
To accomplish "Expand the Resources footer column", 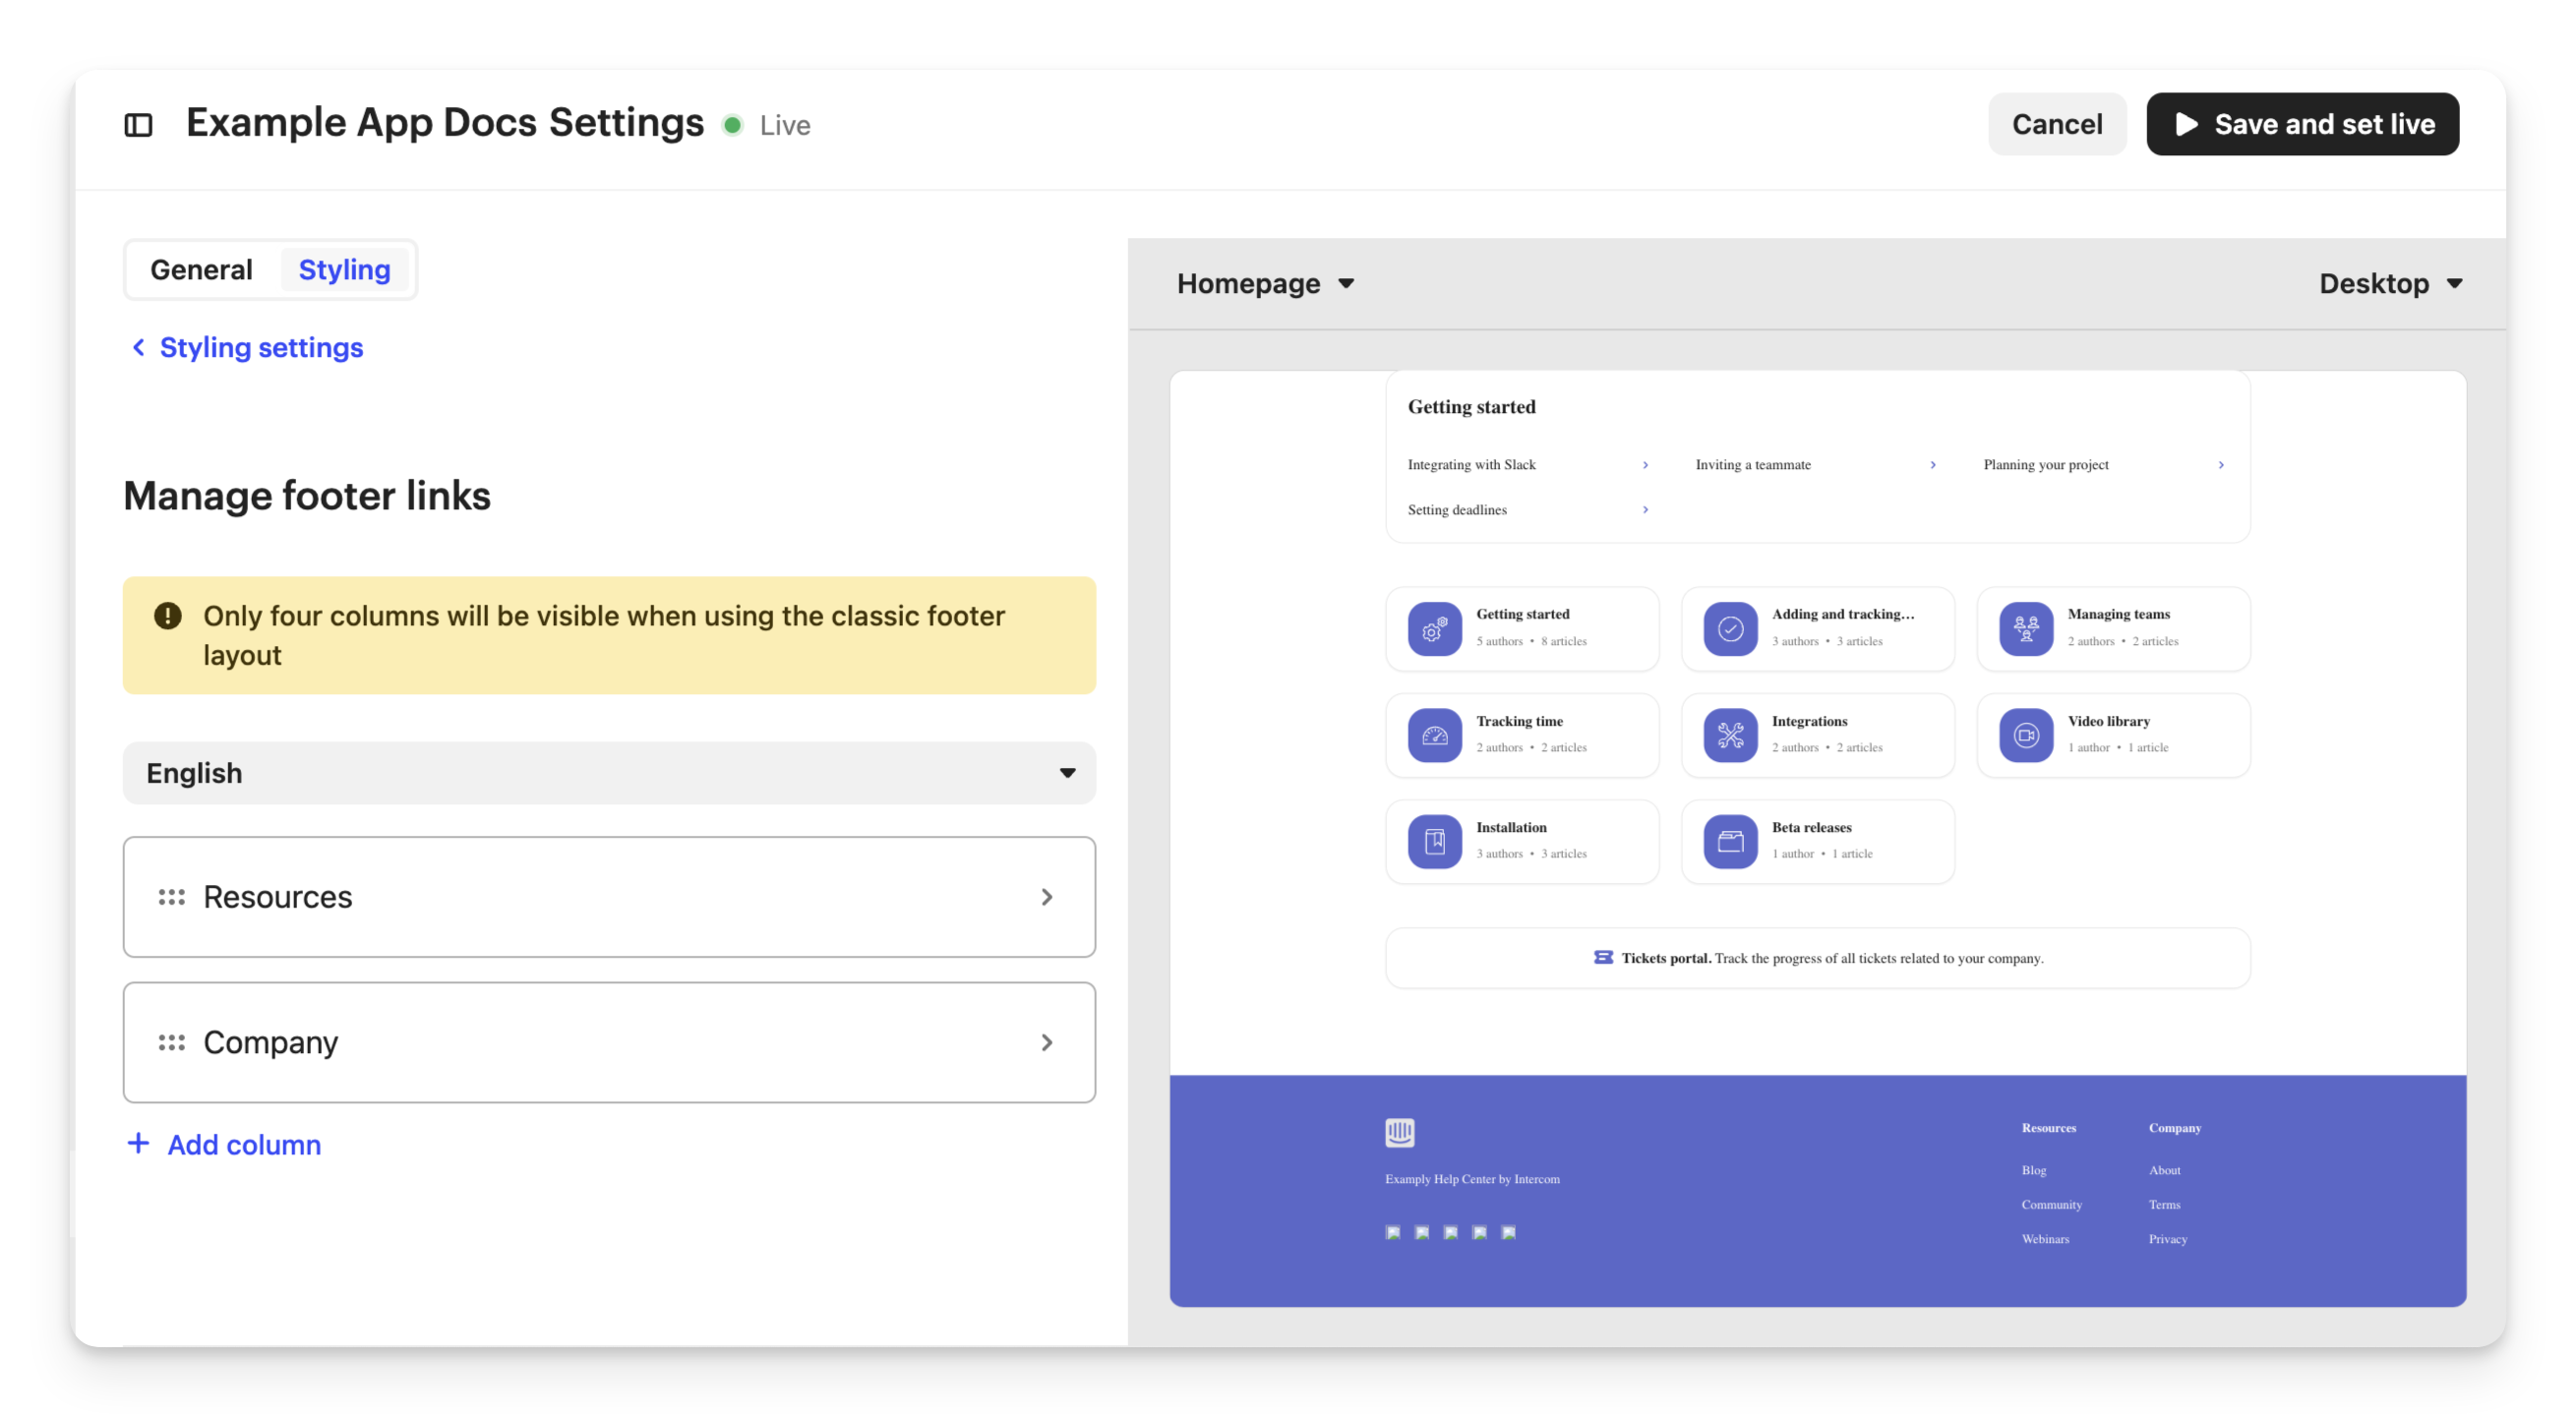I will point(609,897).
